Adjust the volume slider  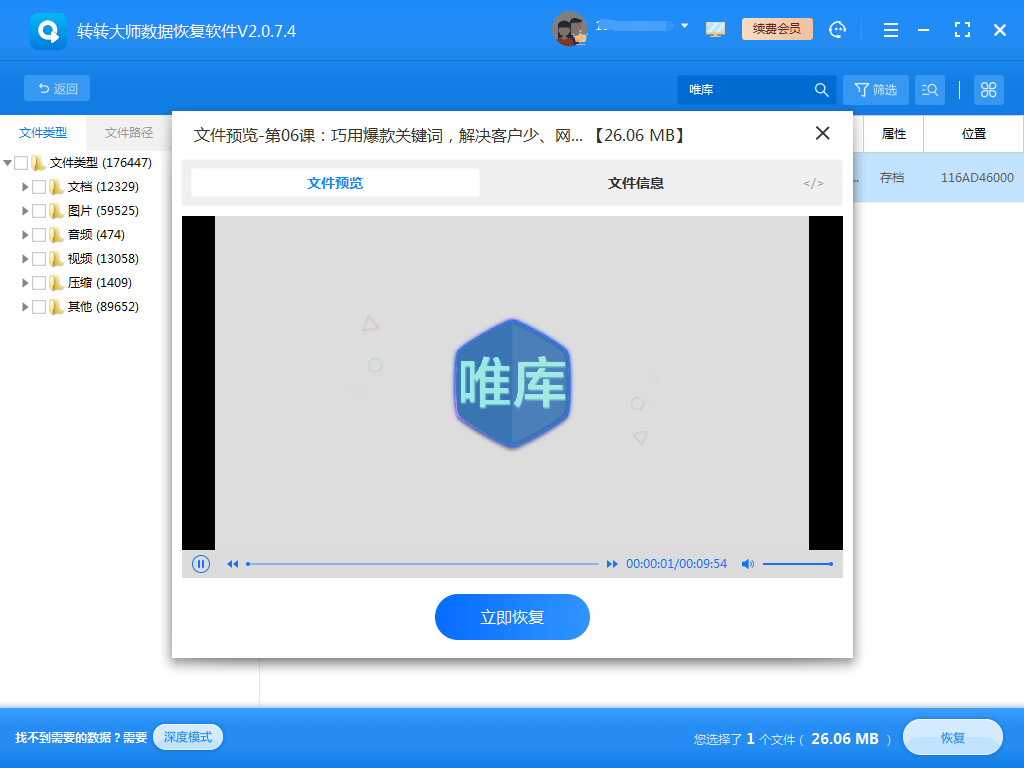pos(797,564)
